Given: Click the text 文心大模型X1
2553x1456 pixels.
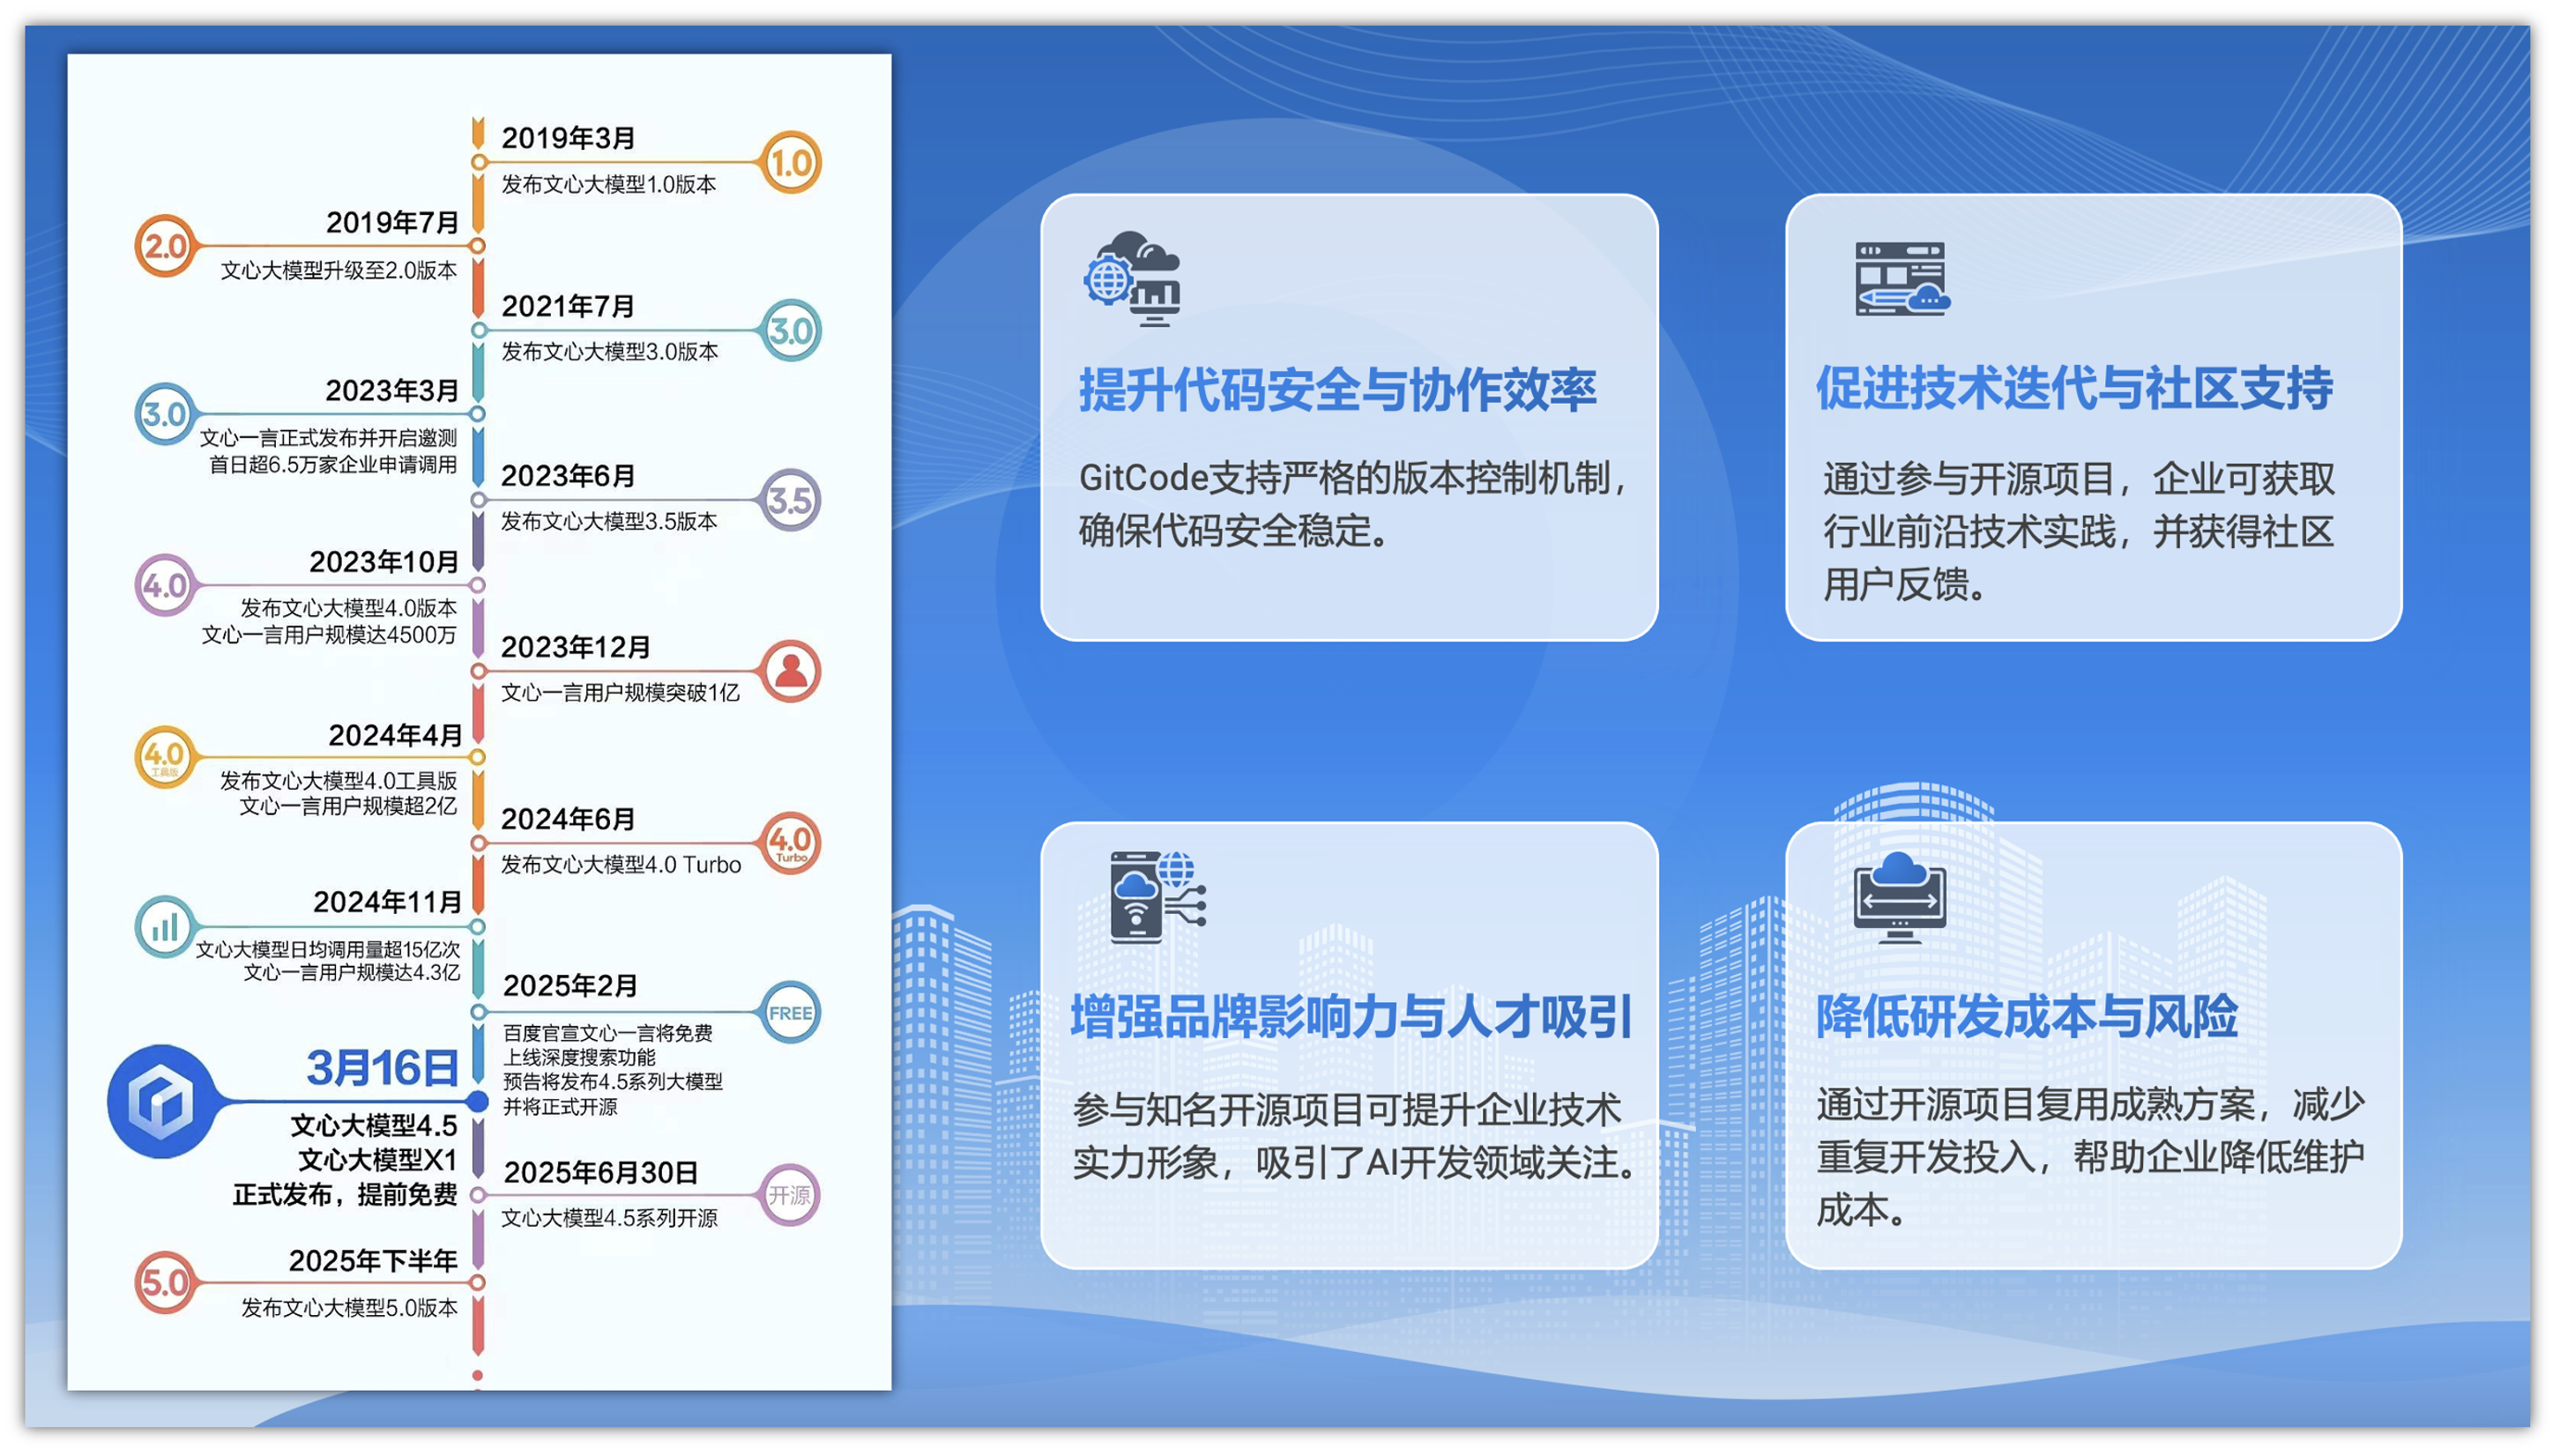Looking at the screenshot, I should [x=377, y=1159].
